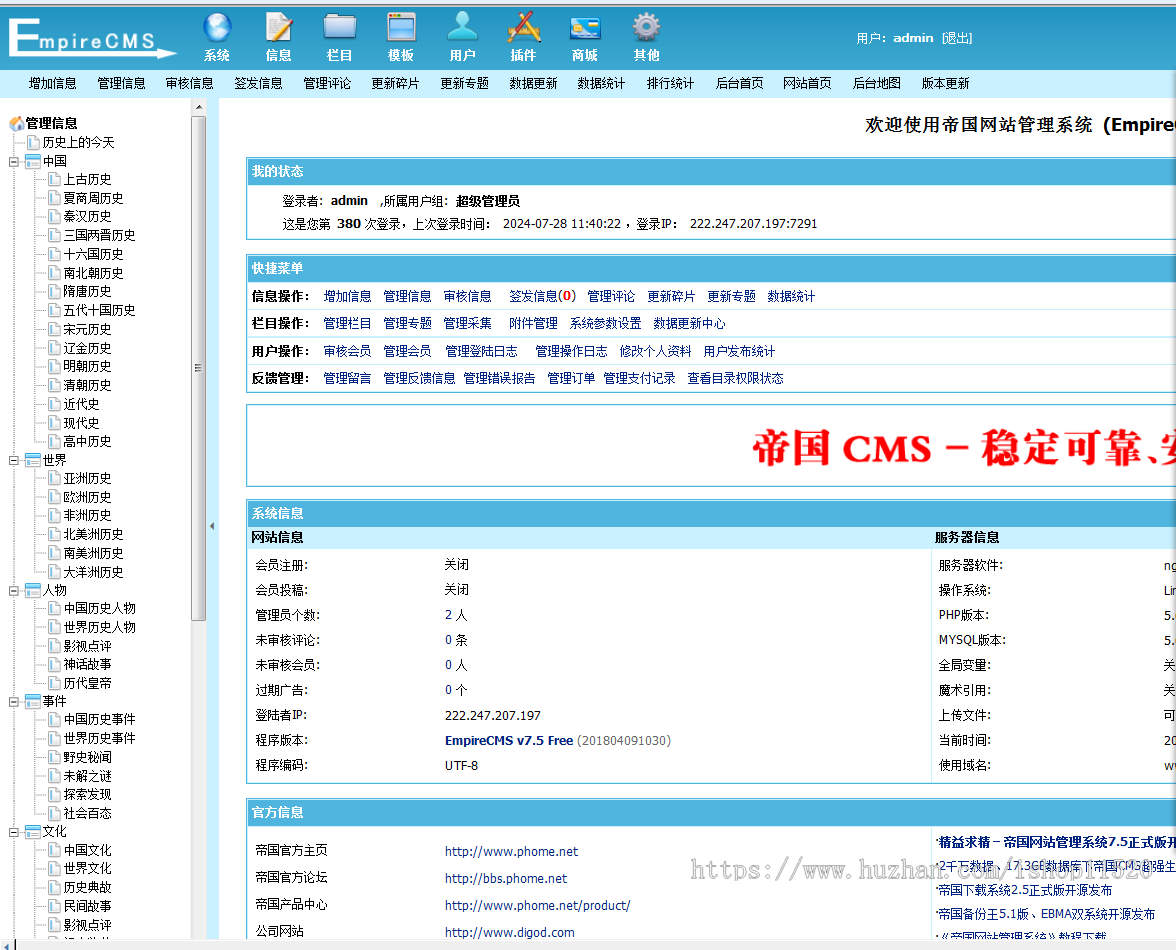Open 帝国下载系统2.5正式版开源发布 news link

pyautogui.click(x=1025, y=890)
